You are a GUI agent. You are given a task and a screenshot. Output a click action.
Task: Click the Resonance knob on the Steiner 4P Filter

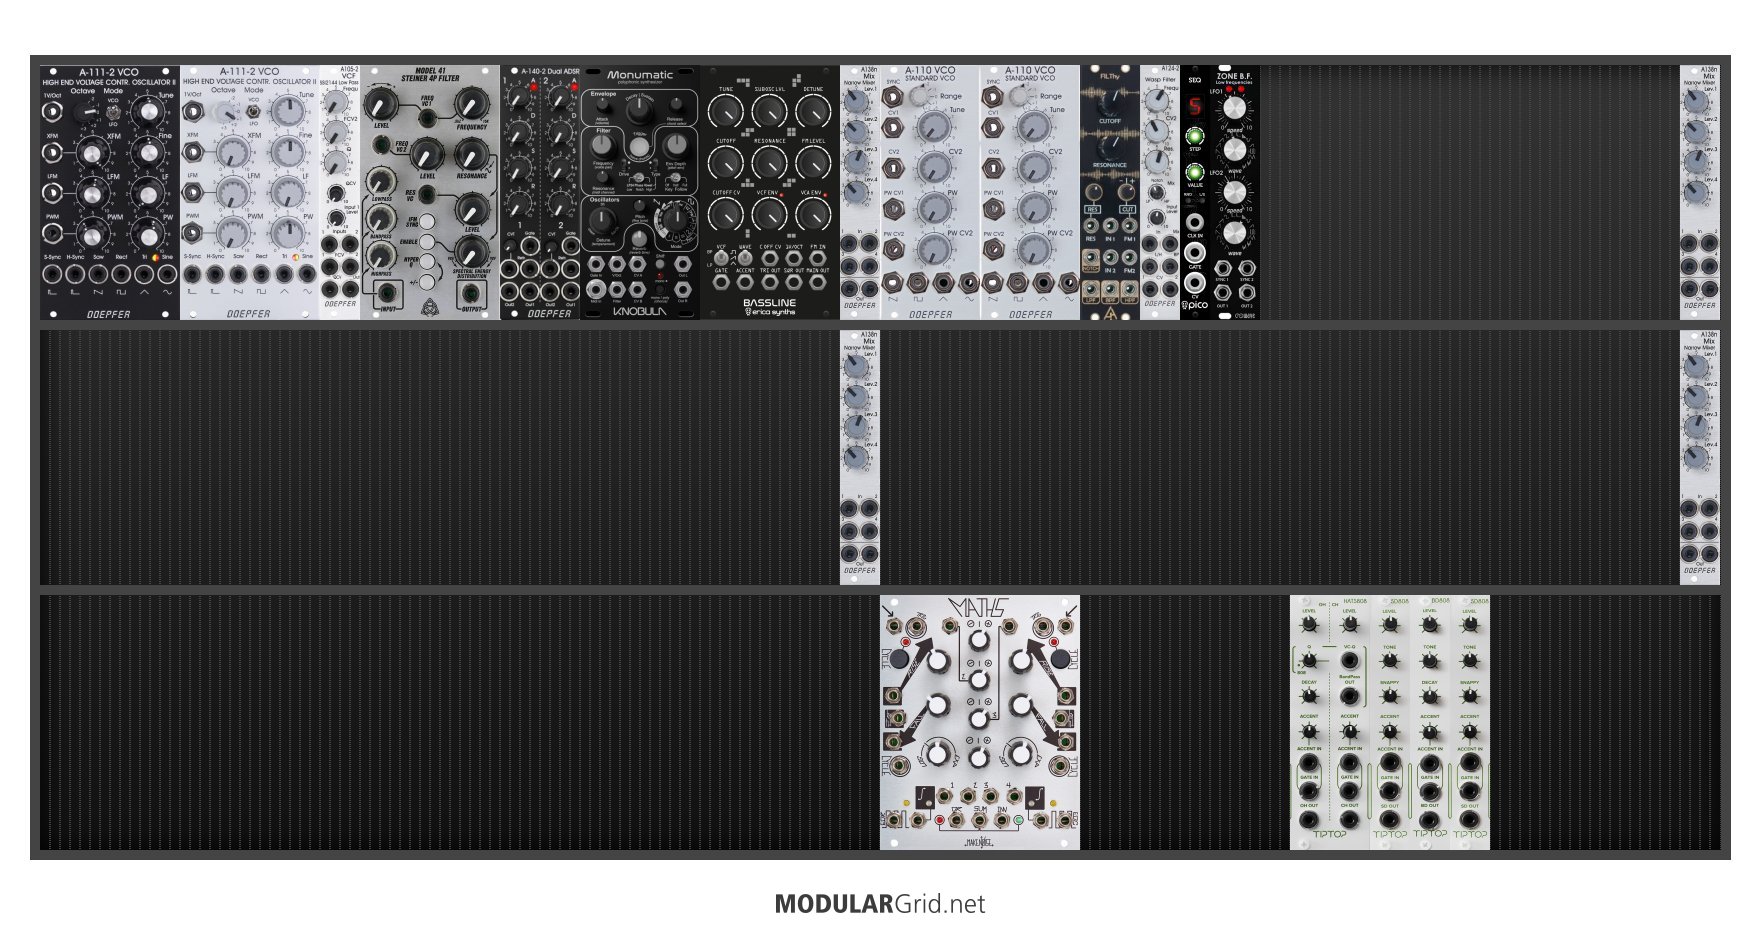[x=470, y=154]
